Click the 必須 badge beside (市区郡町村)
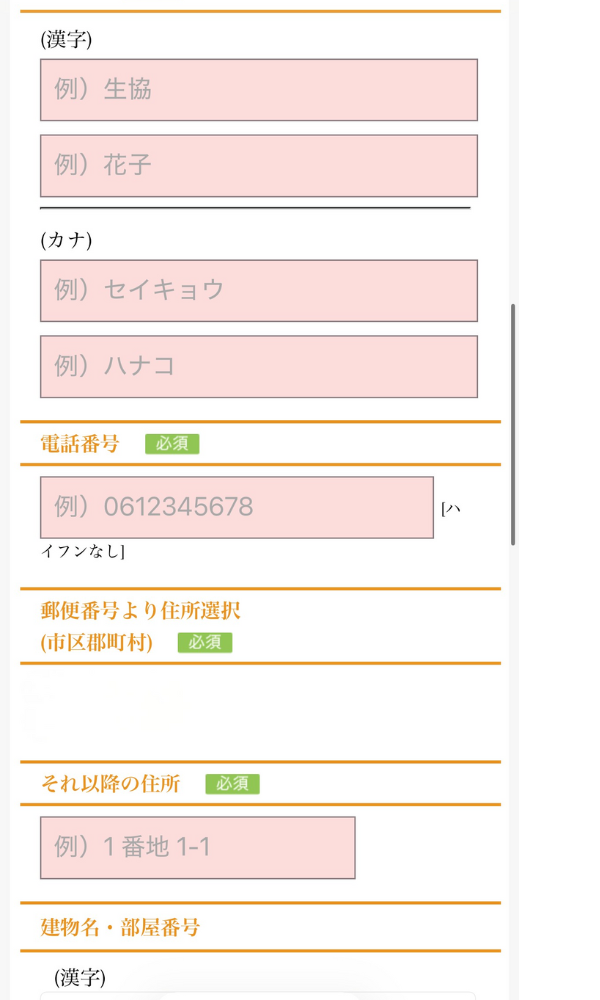This screenshot has width=600, height=1000. pos(205,643)
